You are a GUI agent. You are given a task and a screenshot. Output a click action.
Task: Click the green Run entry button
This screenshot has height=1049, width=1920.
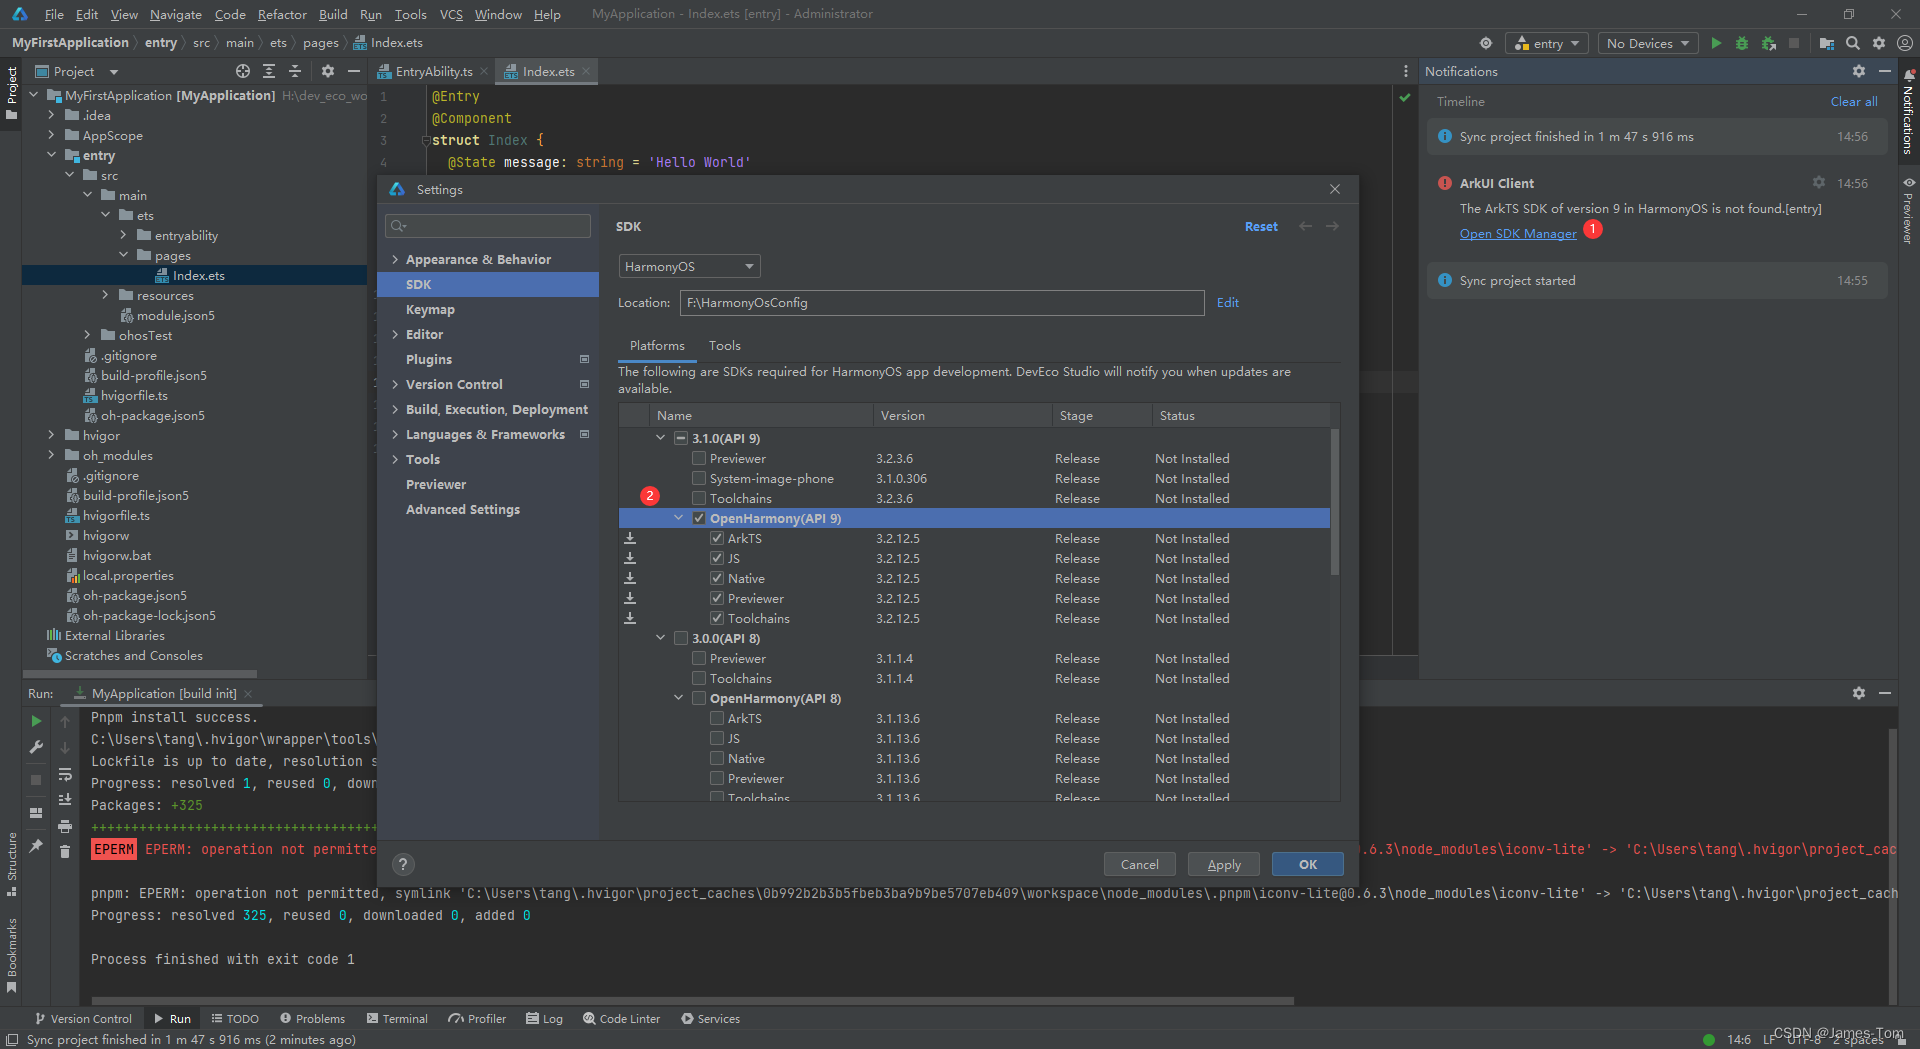(1716, 43)
